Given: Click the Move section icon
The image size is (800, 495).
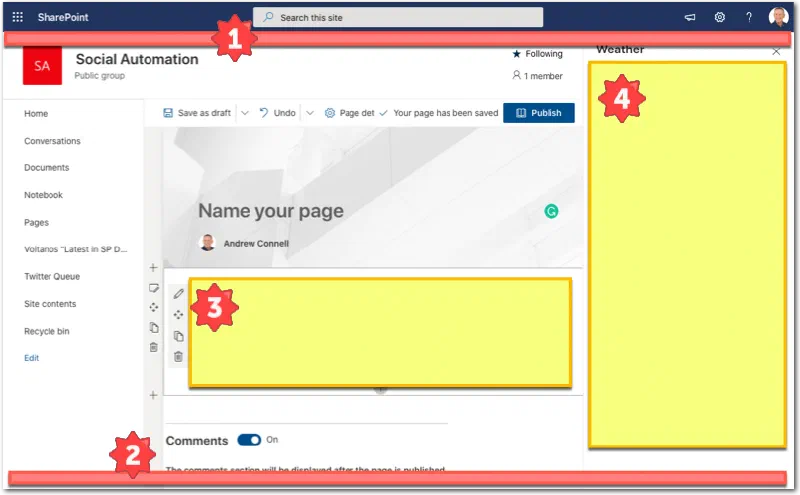Looking at the screenshot, I should coord(154,307).
